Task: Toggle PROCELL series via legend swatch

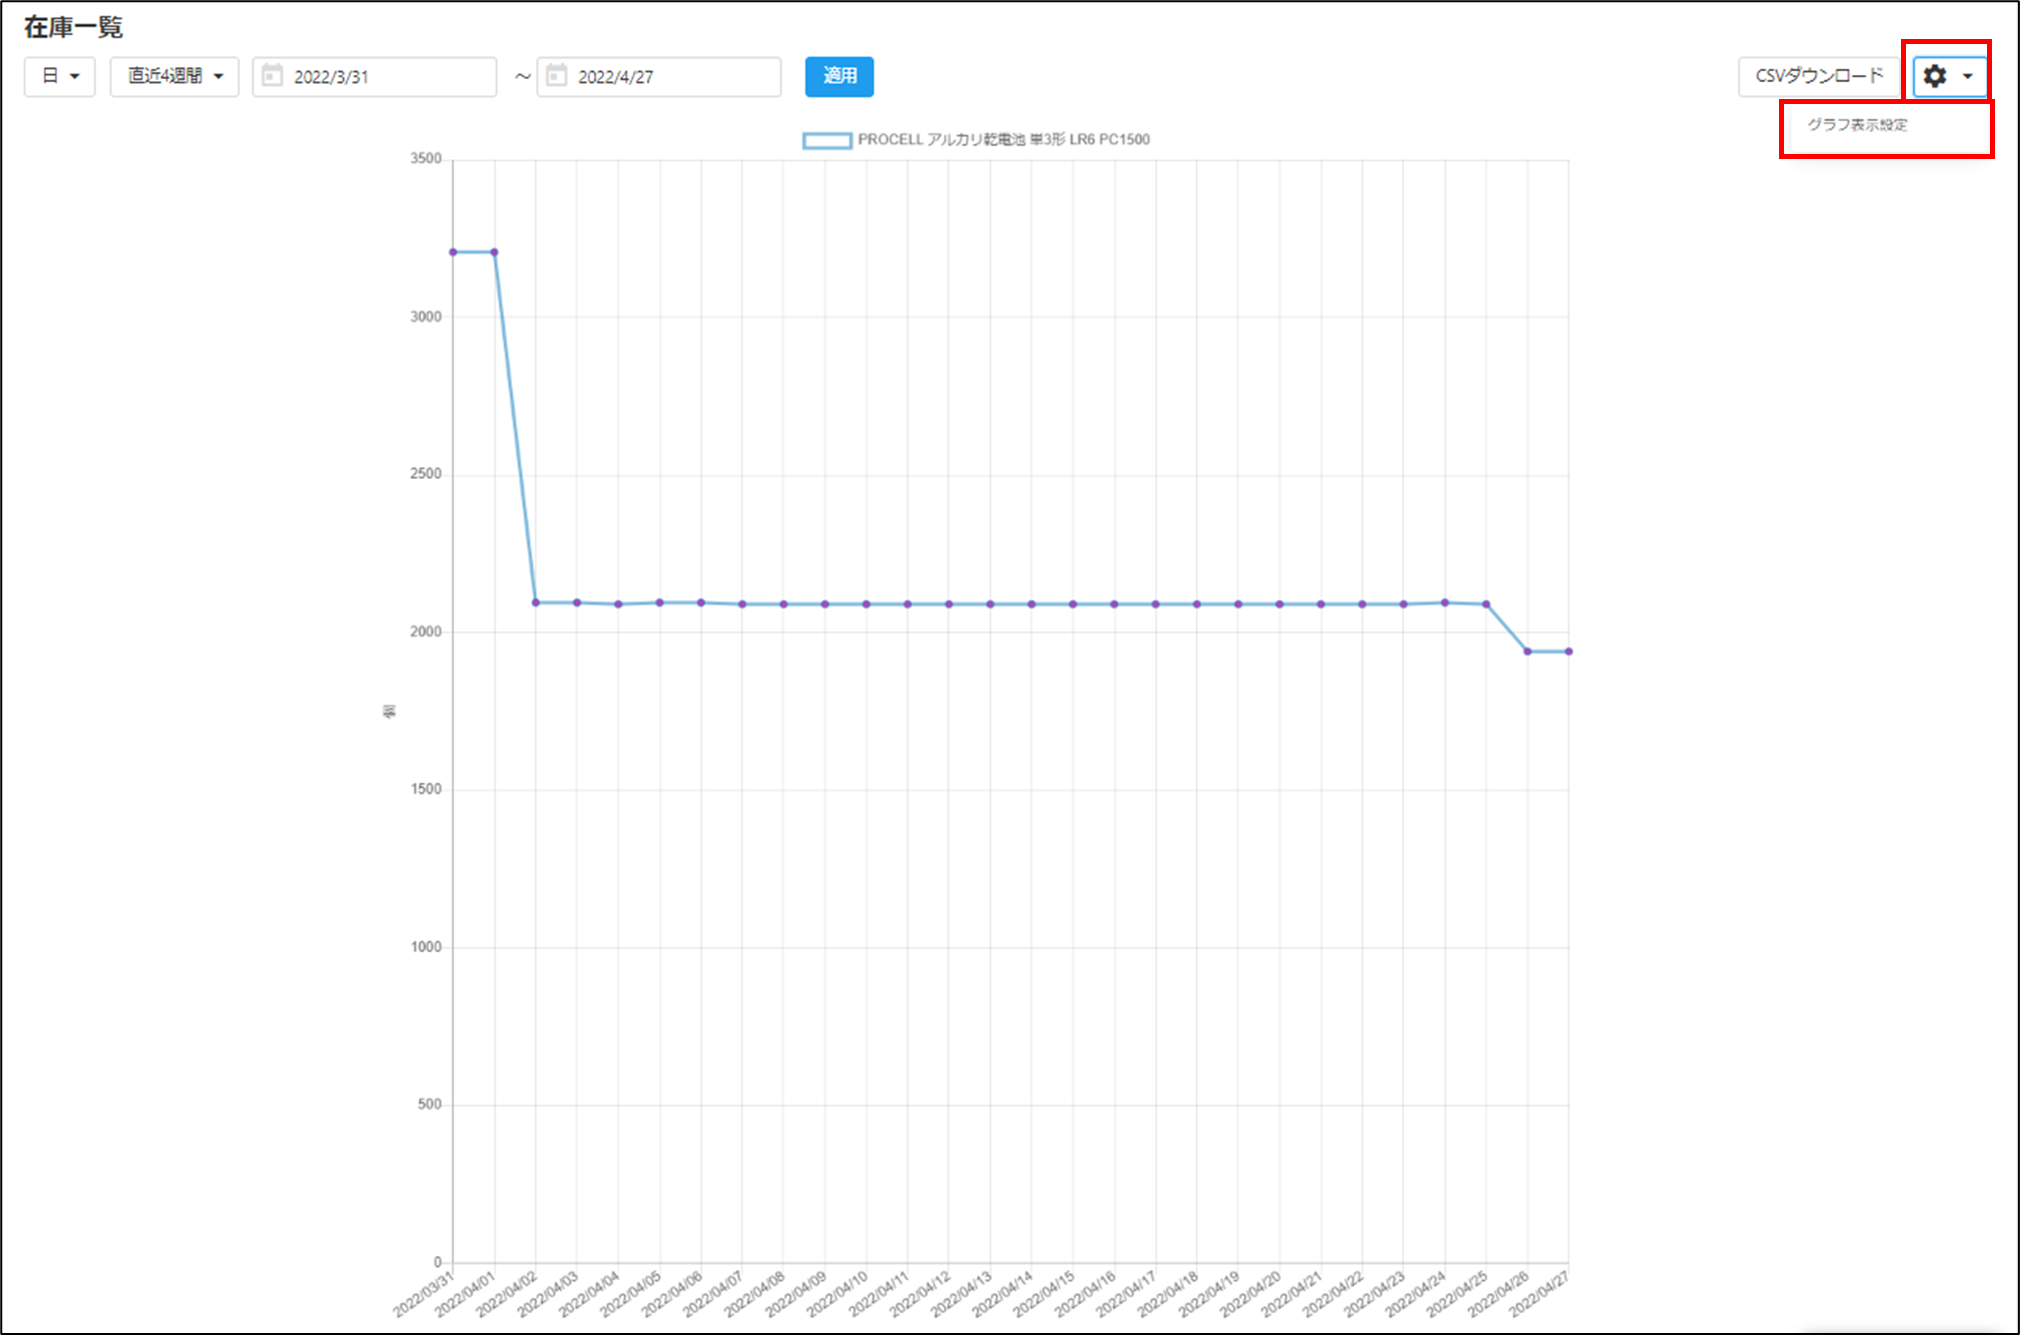Action: (x=827, y=140)
